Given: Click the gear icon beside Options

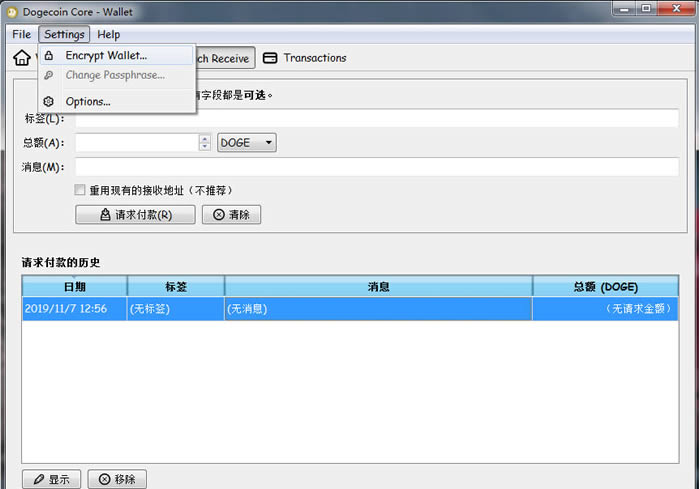Looking at the screenshot, I should coord(48,101).
